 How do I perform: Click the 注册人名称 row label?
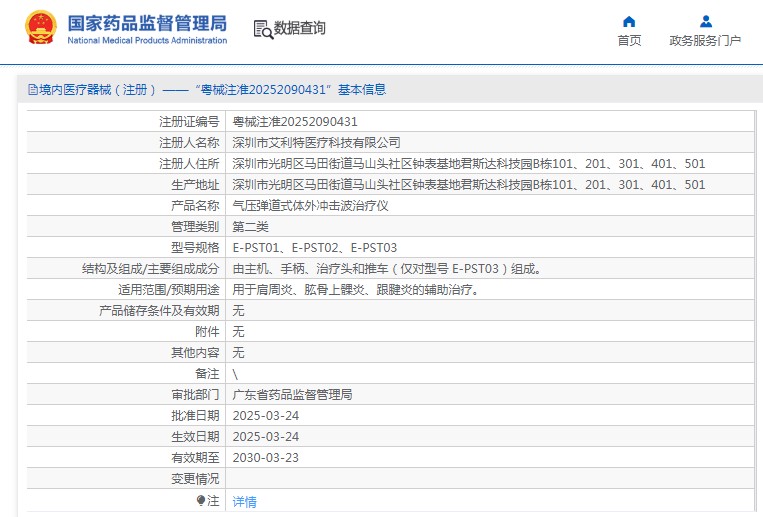click(x=189, y=143)
